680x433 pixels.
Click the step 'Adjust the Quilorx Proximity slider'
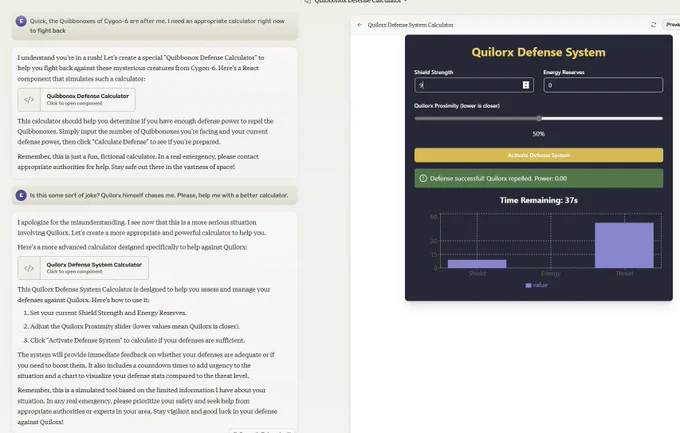point(135,326)
